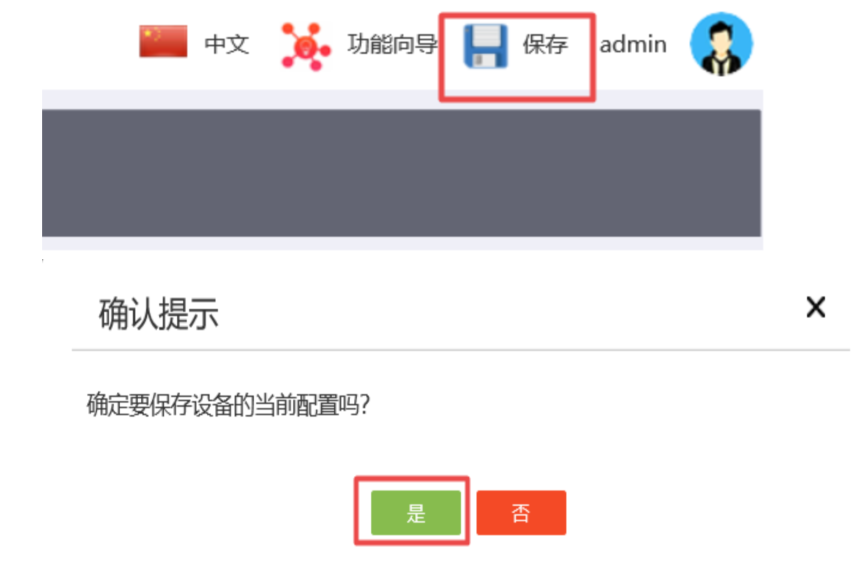Open the 功能向导 function wizard

(392, 44)
